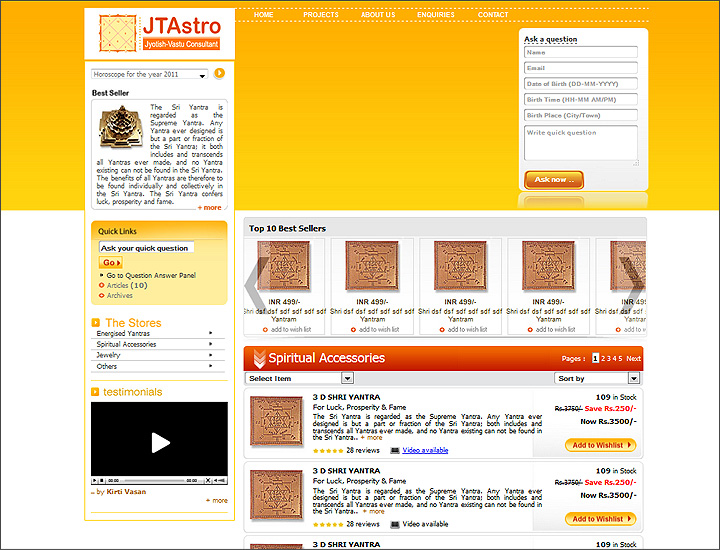Click the Spiritual Accessories chevron header icon

(259, 359)
